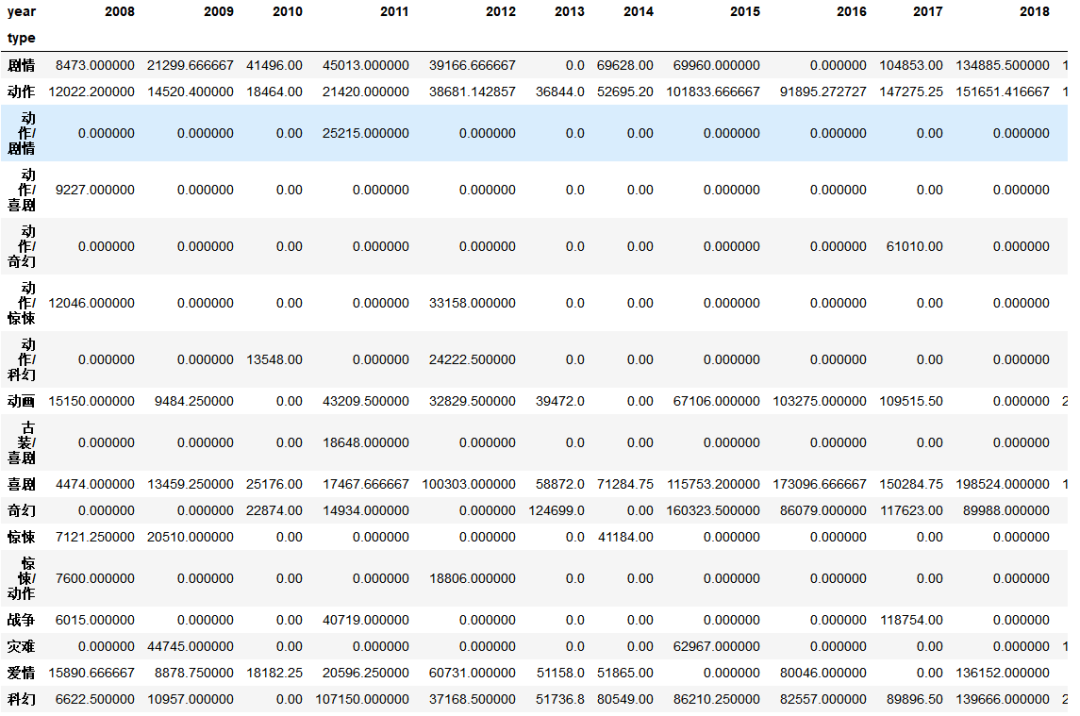Click the 2011 column header
This screenshot has width=1080, height=716.
tap(394, 12)
